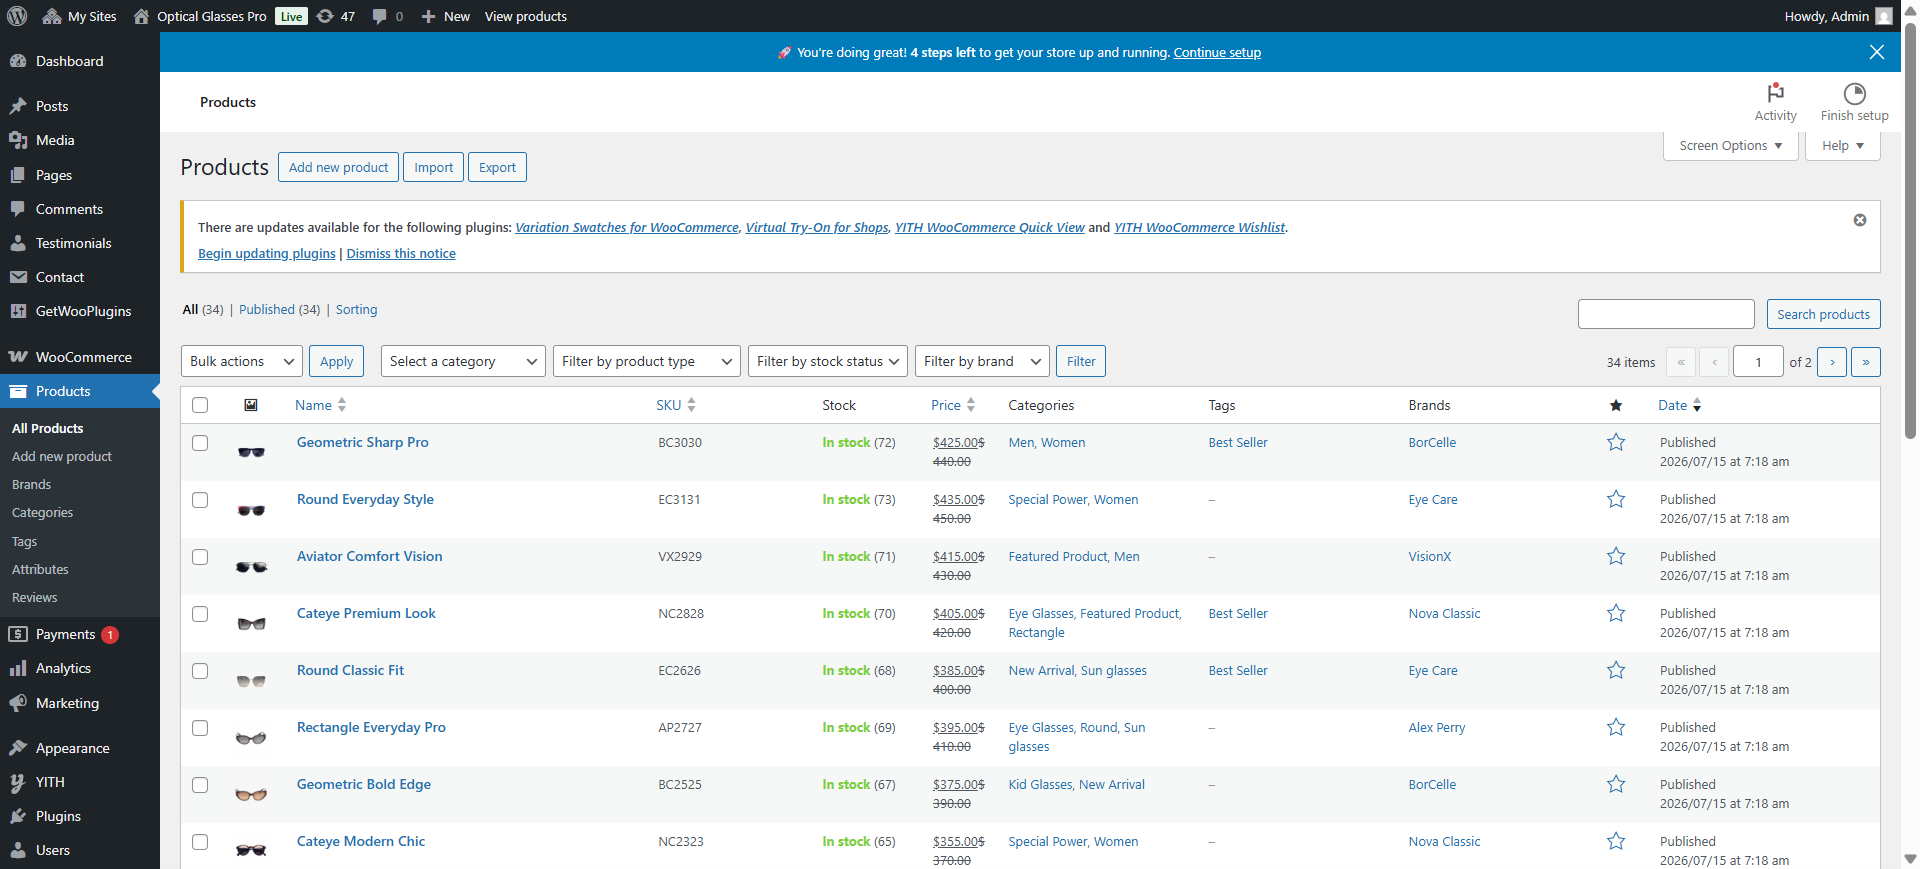Screen dimensions: 1920x869
Task: Check the Aviator Comfort Vision row checkbox
Action: click(200, 557)
